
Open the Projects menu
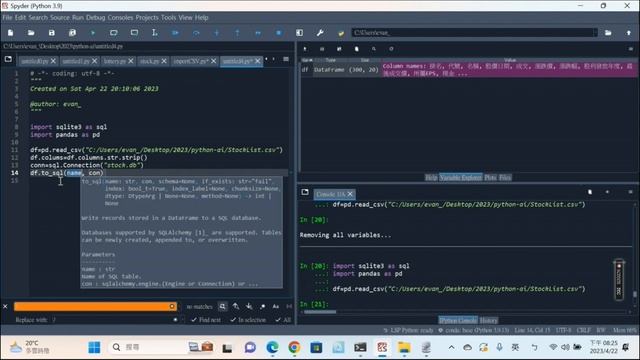pyautogui.click(x=147, y=18)
